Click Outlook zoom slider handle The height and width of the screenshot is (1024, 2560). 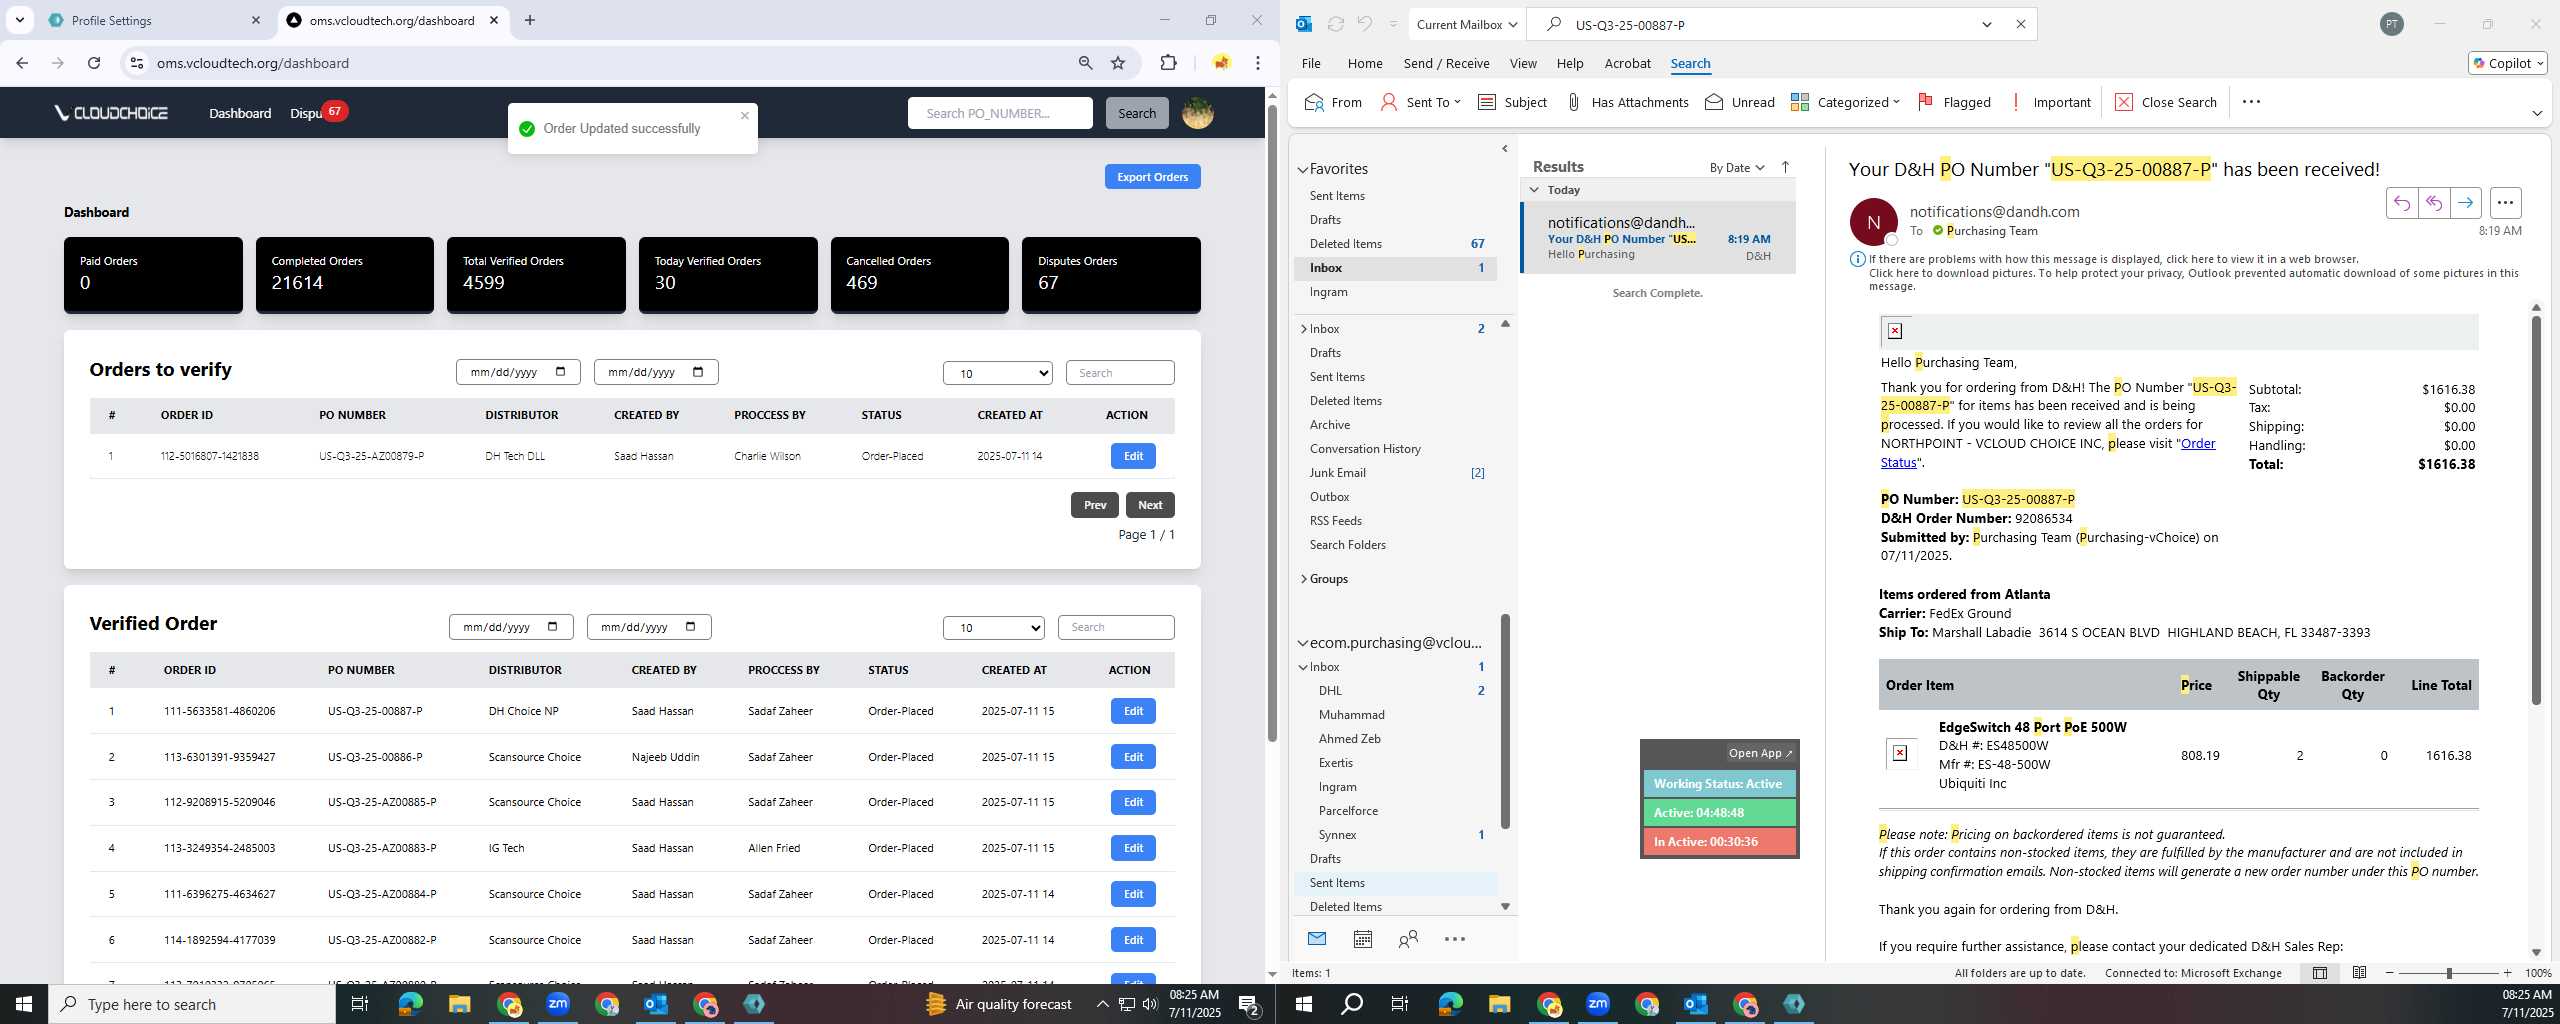pos(2449,973)
